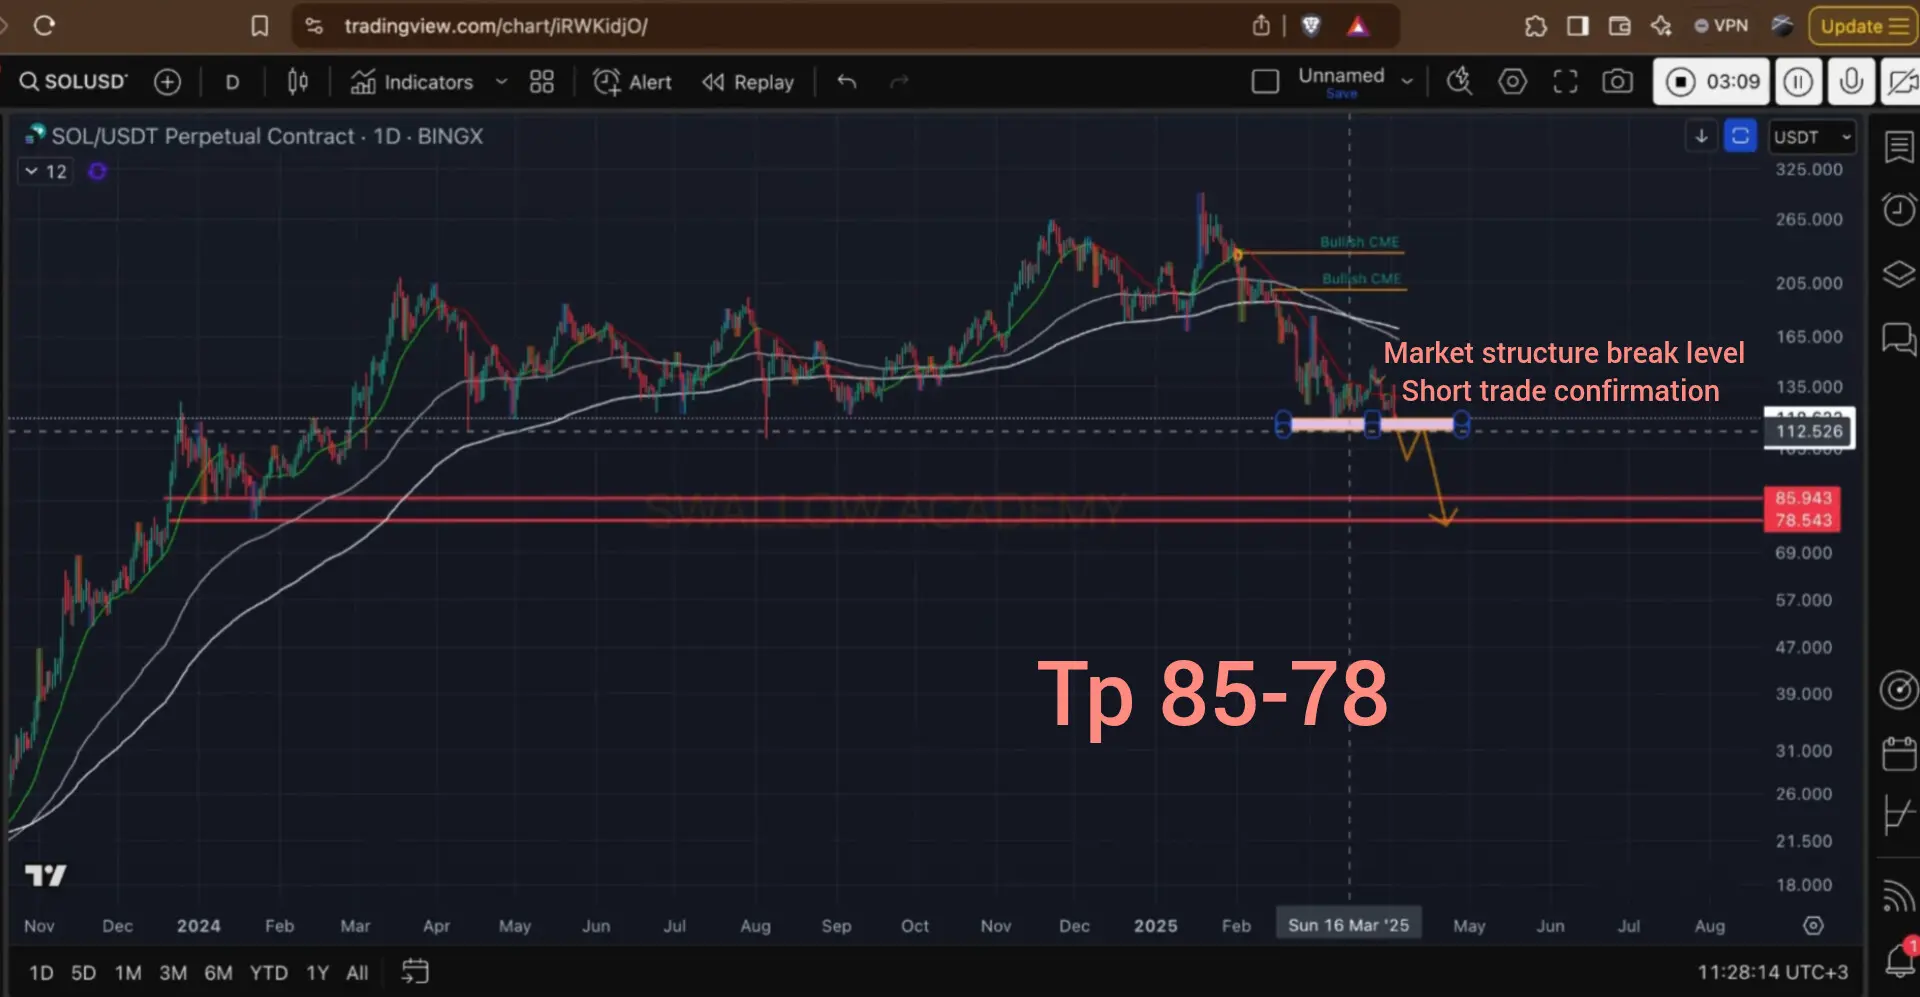Select the 1Y time range
1920x997 pixels.
[317, 973]
